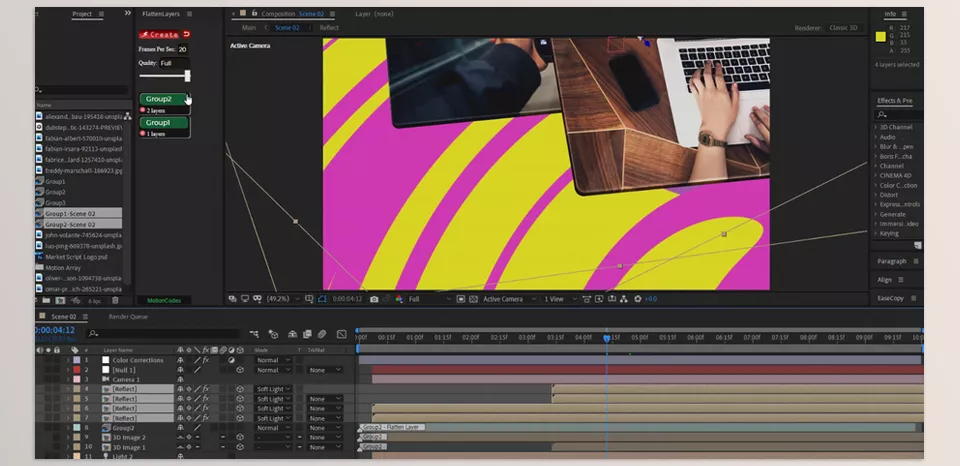This screenshot has height=466, width=960.
Task: Switch to the Reflect composition tab
Action: click(x=329, y=28)
